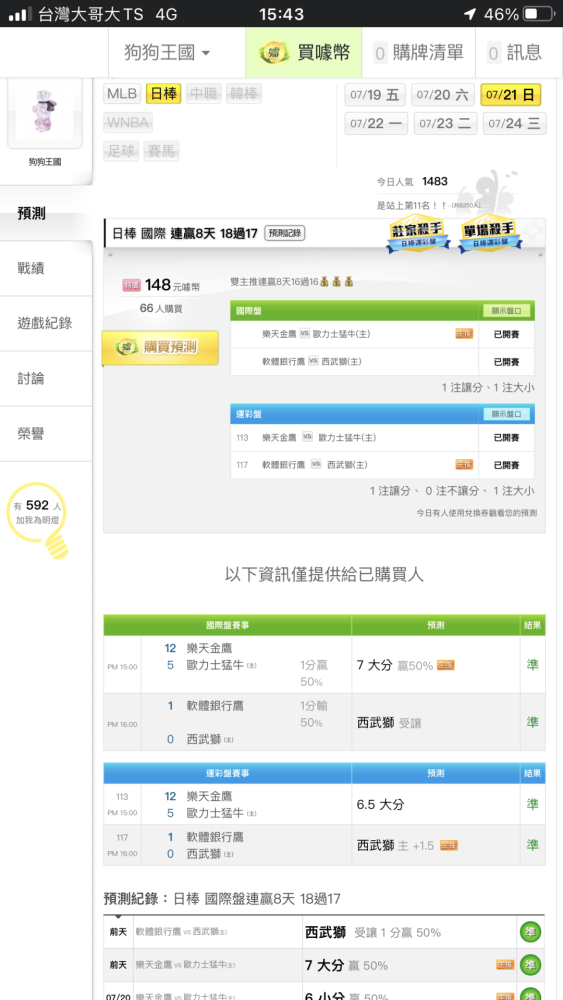Show odds for 運彩盤 via 顯示盤口
The image size is (563, 1000).
click(x=506, y=414)
